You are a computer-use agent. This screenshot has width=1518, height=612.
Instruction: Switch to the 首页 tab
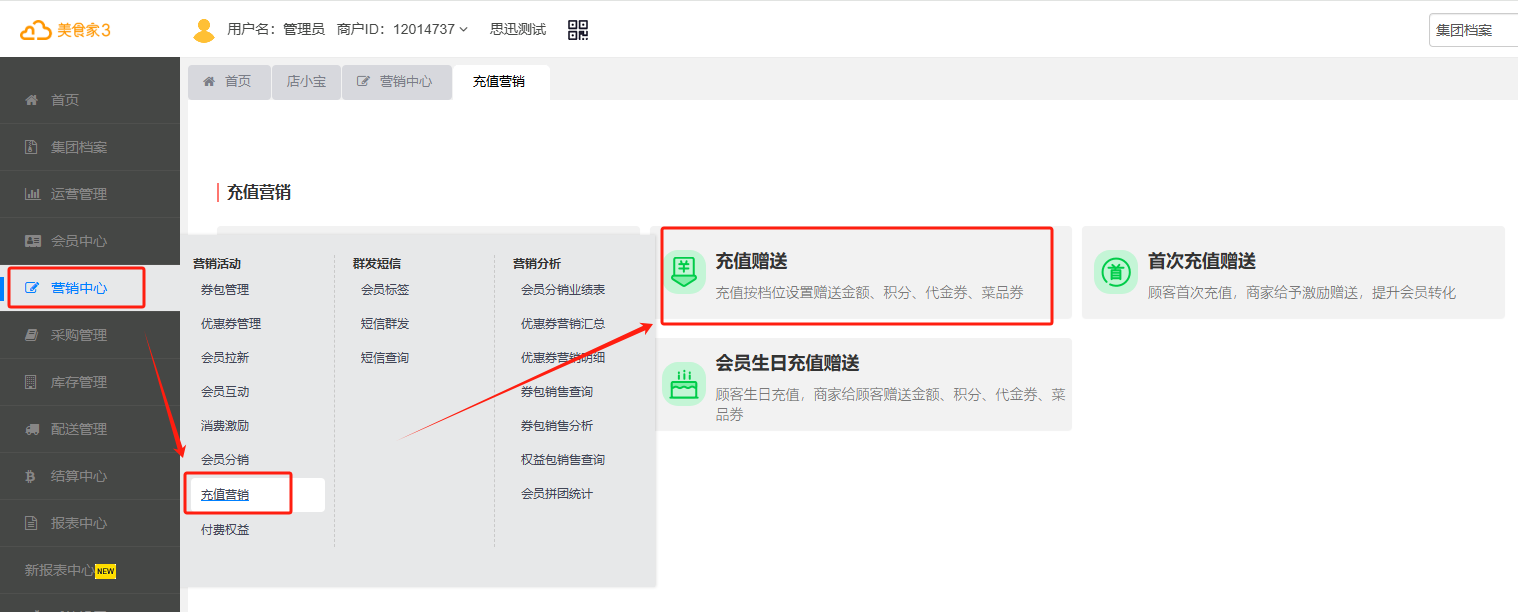[x=229, y=81]
